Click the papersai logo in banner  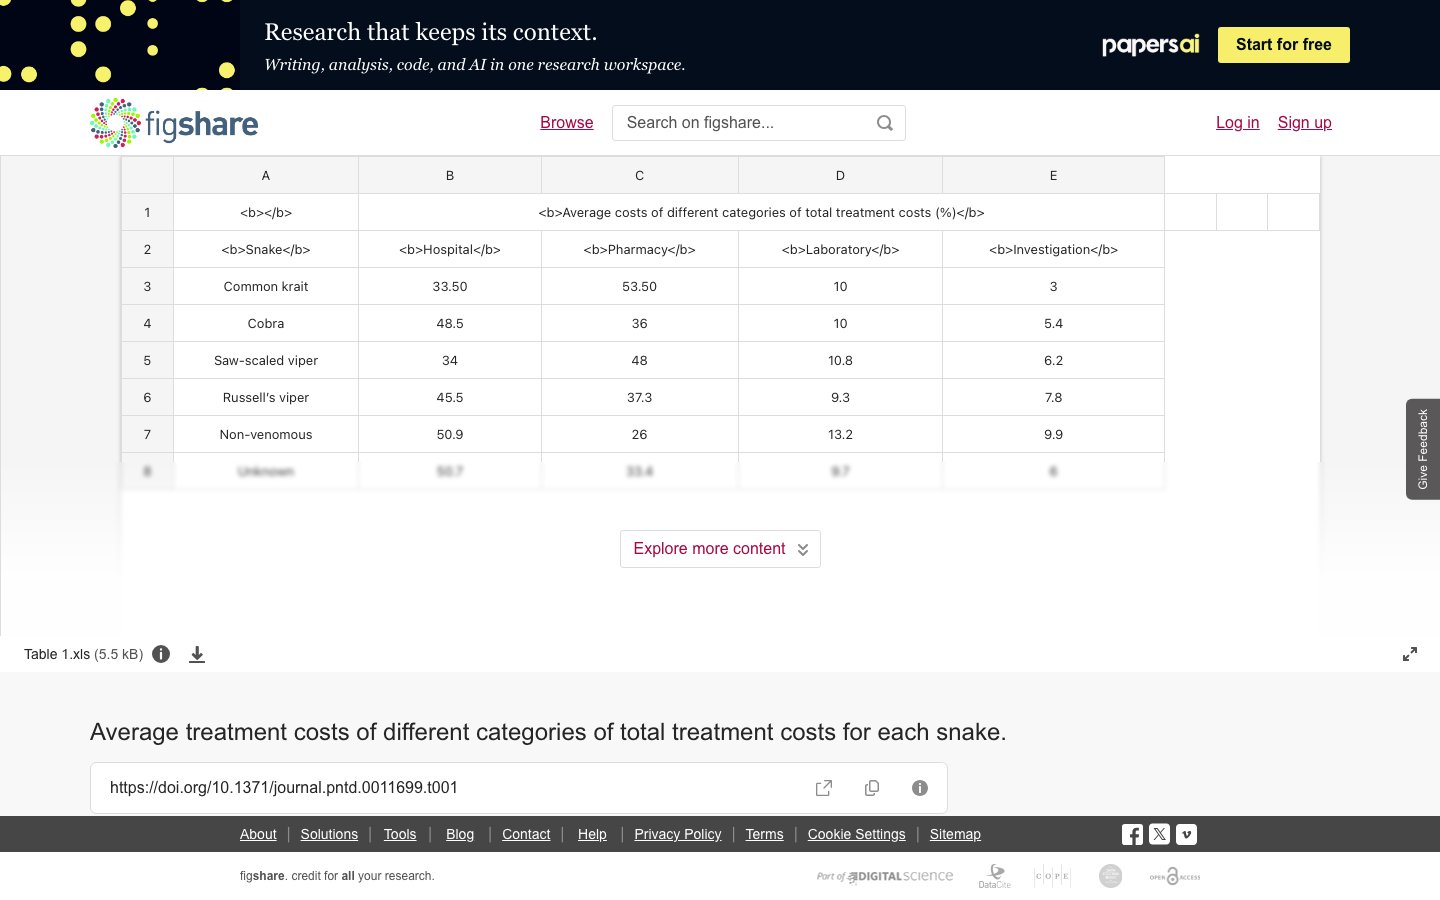pyautogui.click(x=1150, y=45)
